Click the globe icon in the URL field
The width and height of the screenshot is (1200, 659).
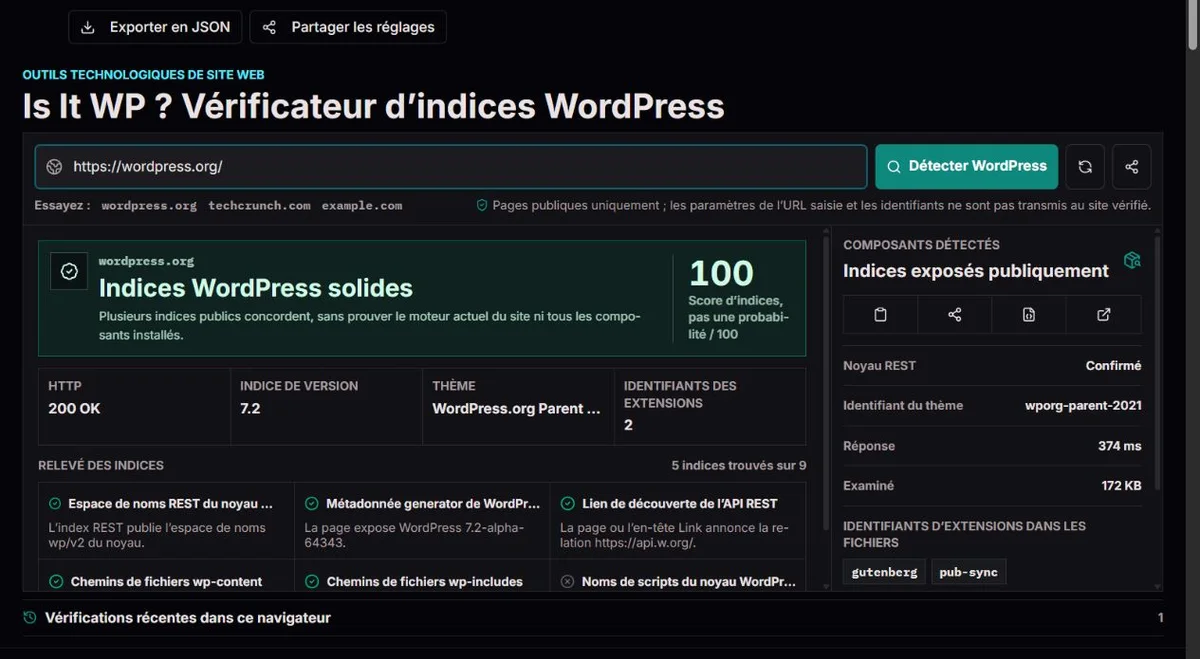pos(55,167)
